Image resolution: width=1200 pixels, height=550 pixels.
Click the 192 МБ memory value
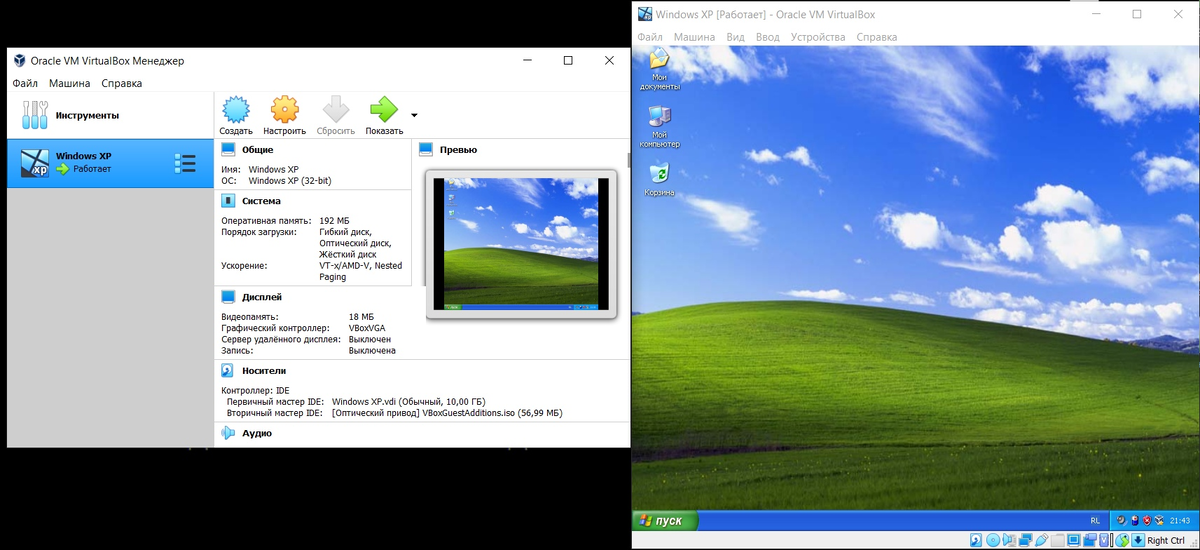pyautogui.click(x=334, y=219)
